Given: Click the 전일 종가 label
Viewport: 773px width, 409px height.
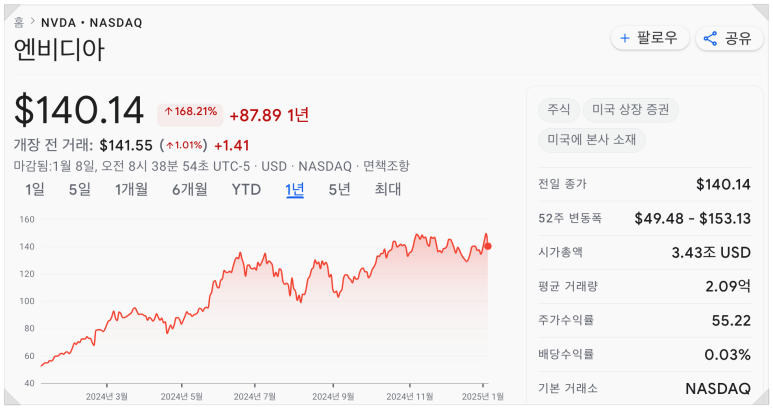Looking at the screenshot, I should (x=562, y=184).
